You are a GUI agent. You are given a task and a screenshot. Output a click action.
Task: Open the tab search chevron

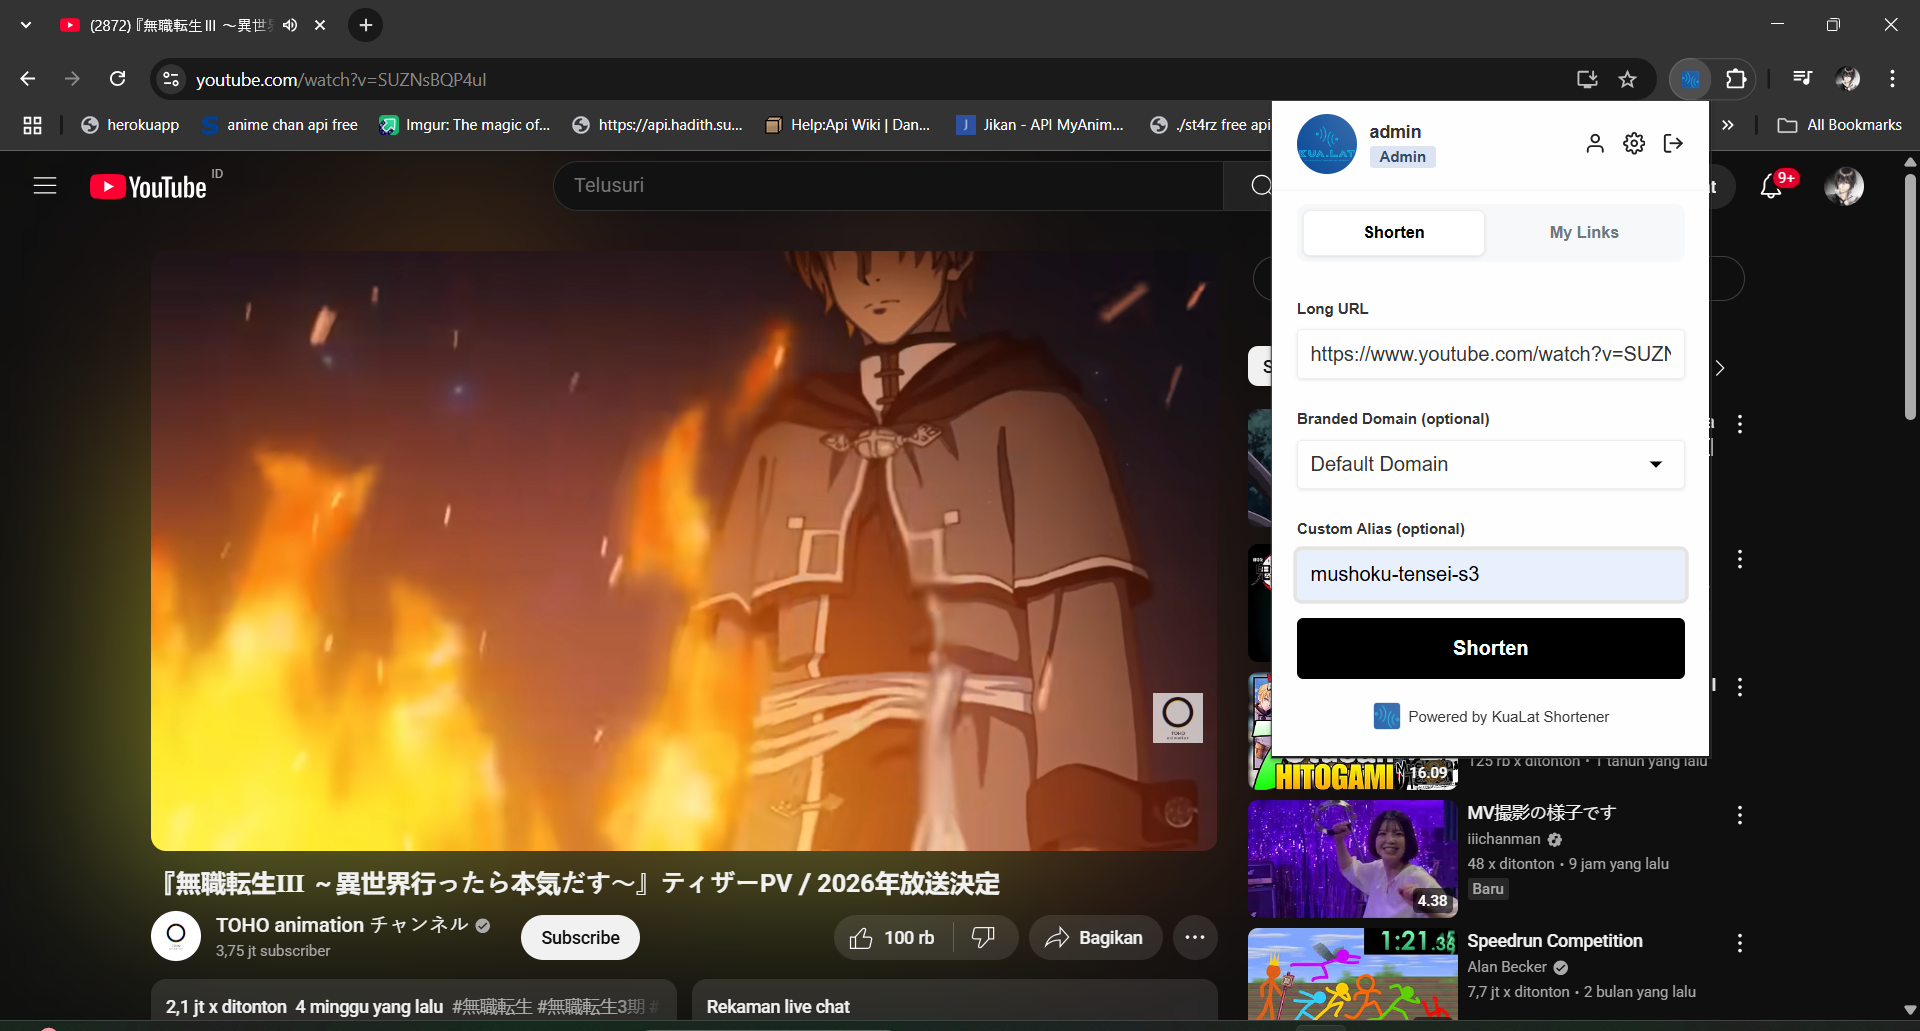(26, 25)
